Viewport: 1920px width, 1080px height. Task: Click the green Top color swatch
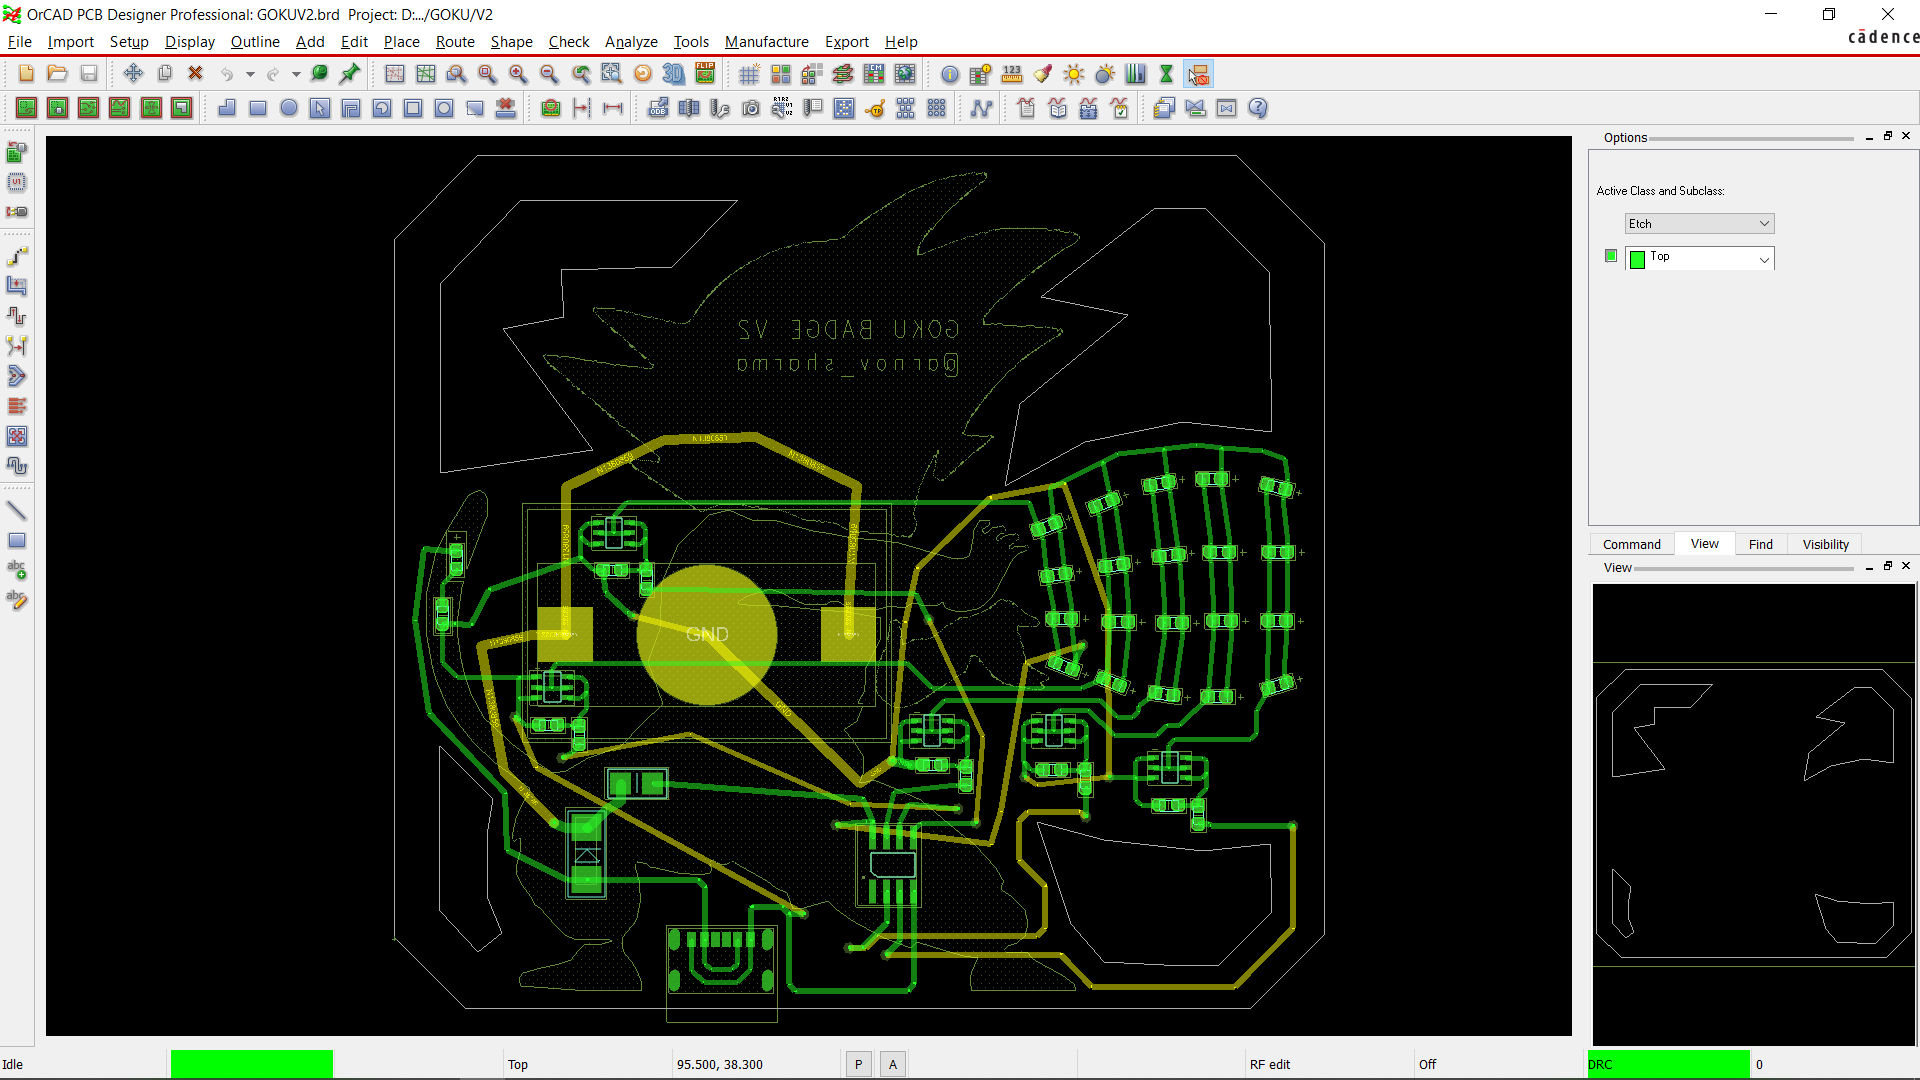pos(1637,260)
